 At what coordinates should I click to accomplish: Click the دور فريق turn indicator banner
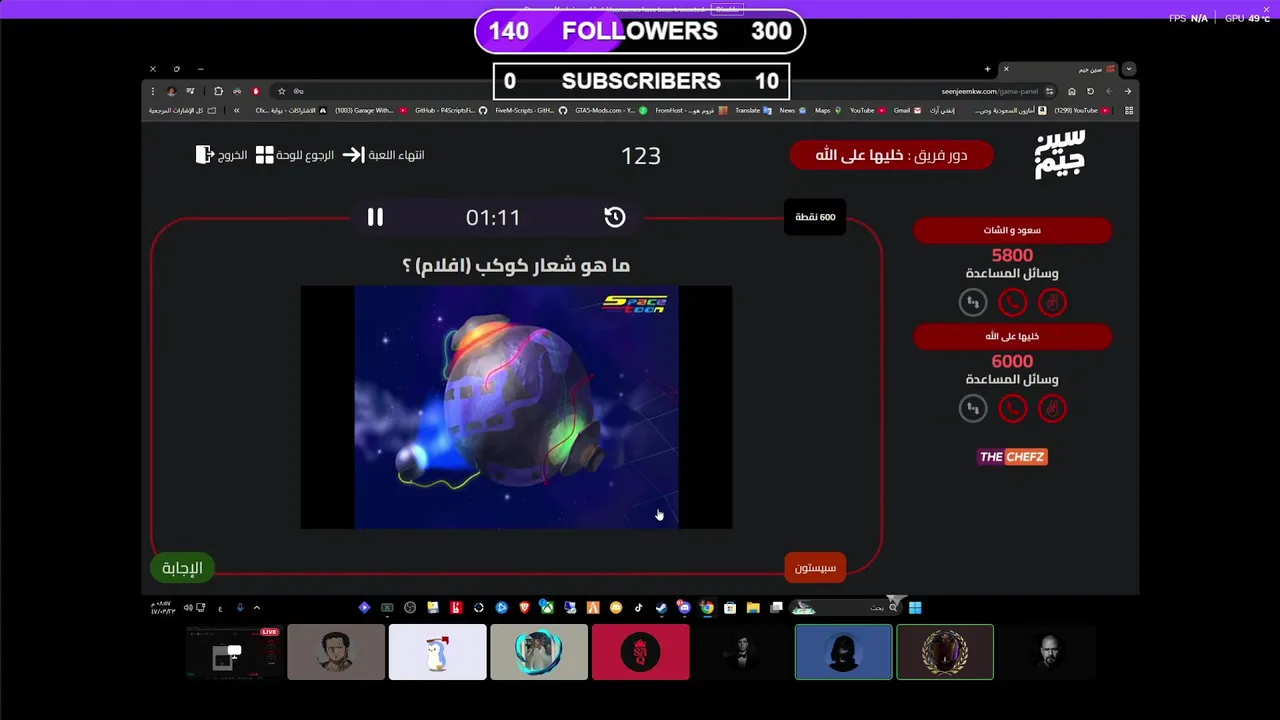click(x=891, y=155)
